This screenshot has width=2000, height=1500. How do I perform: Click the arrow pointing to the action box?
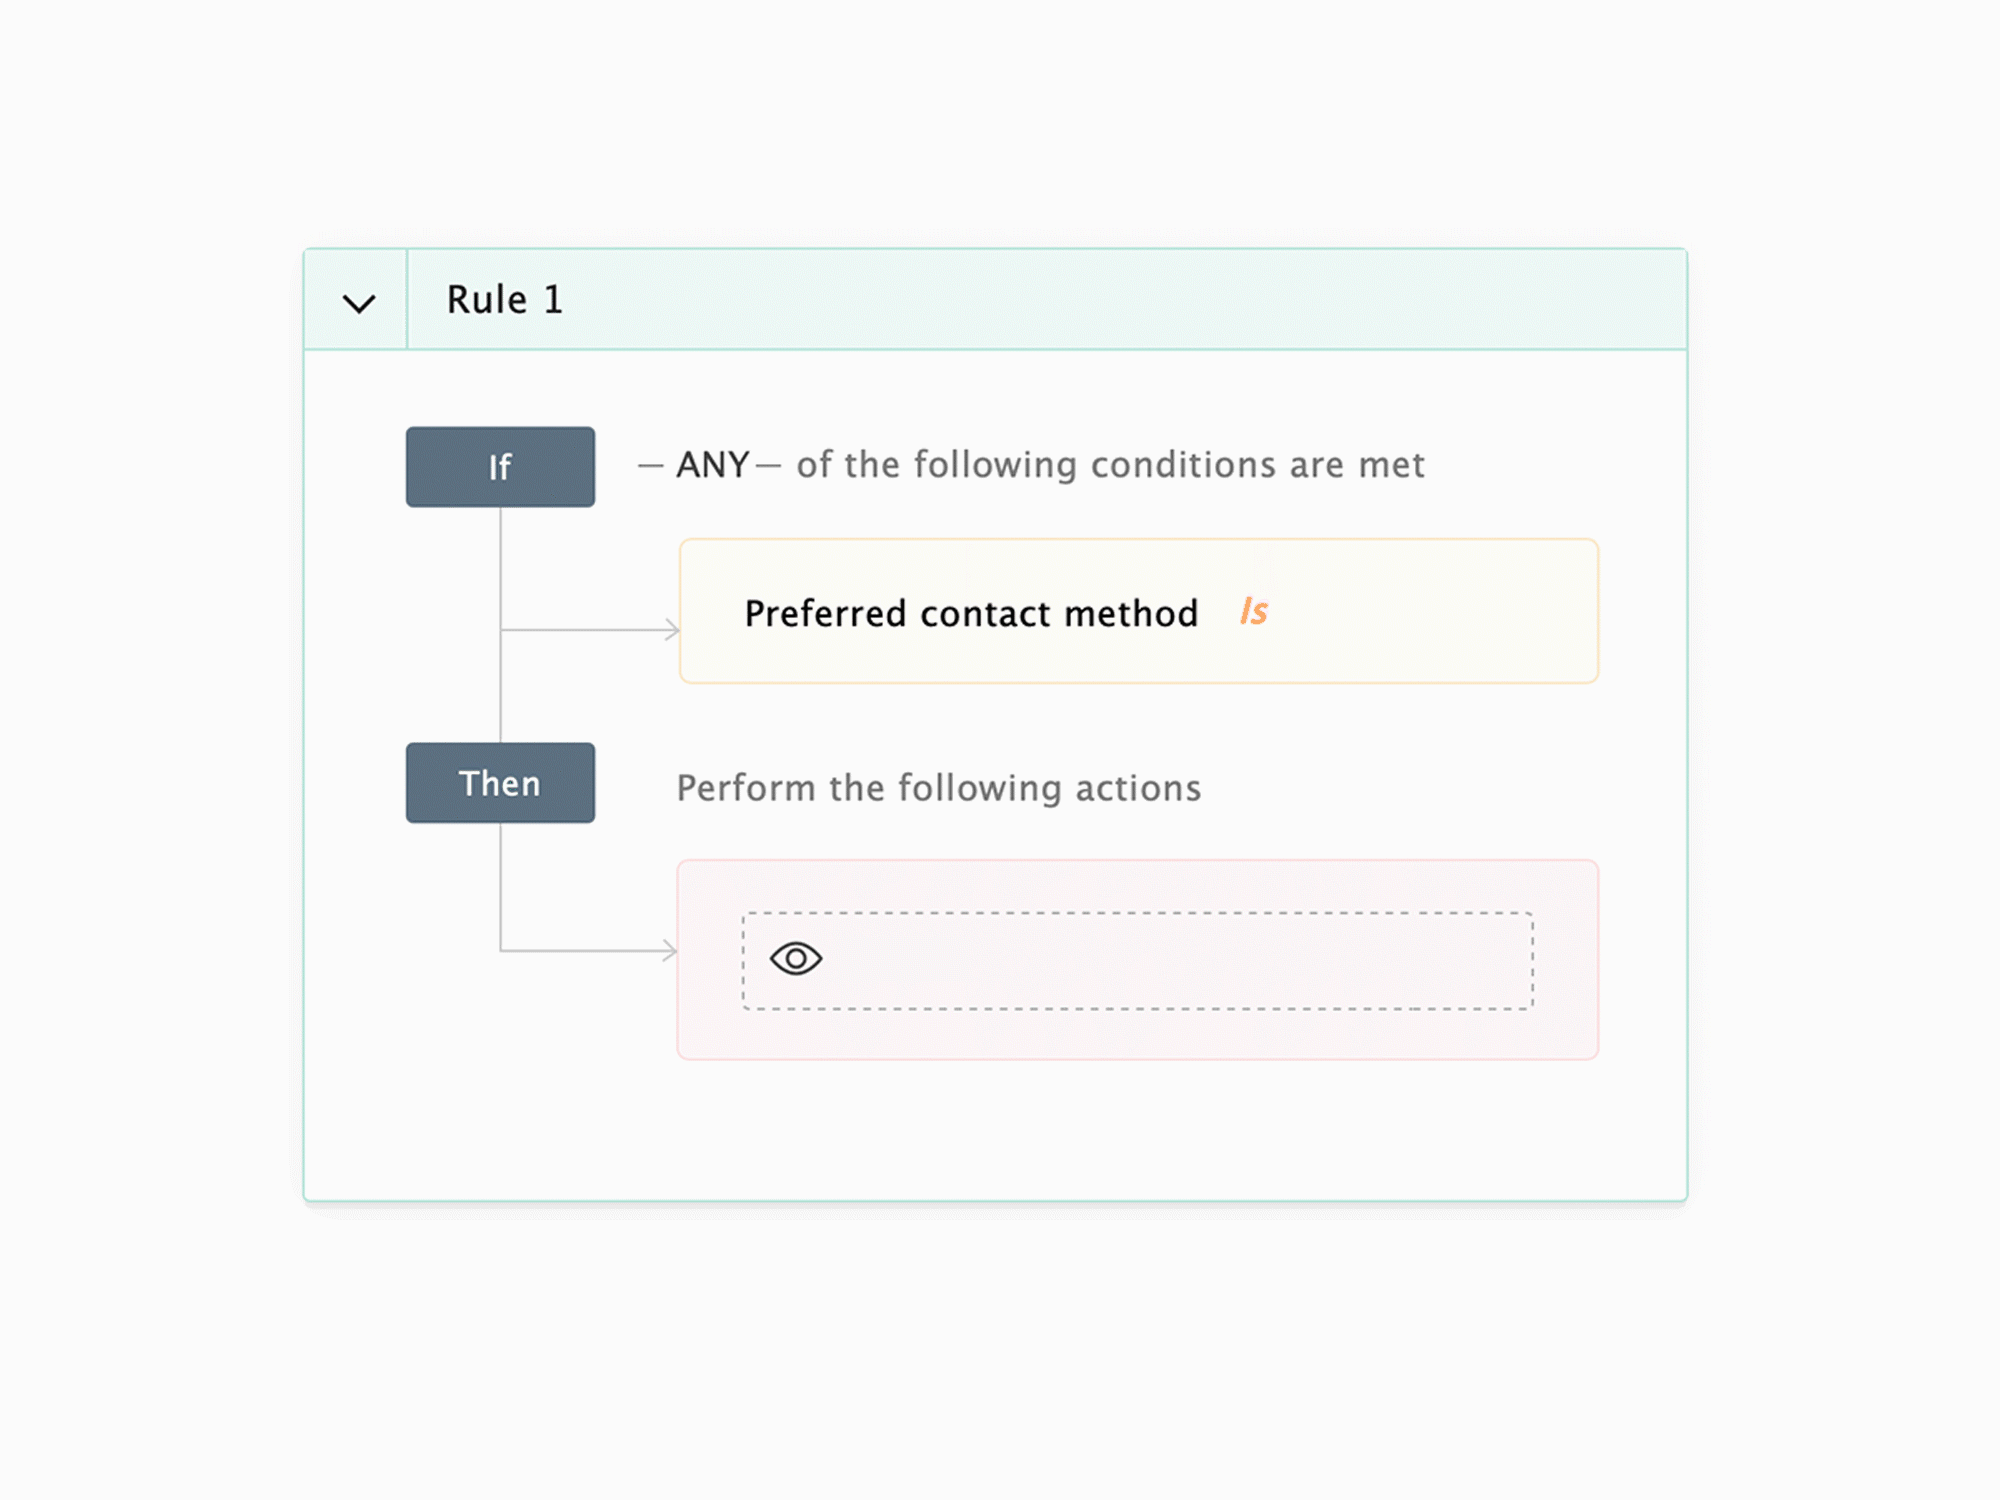(669, 950)
